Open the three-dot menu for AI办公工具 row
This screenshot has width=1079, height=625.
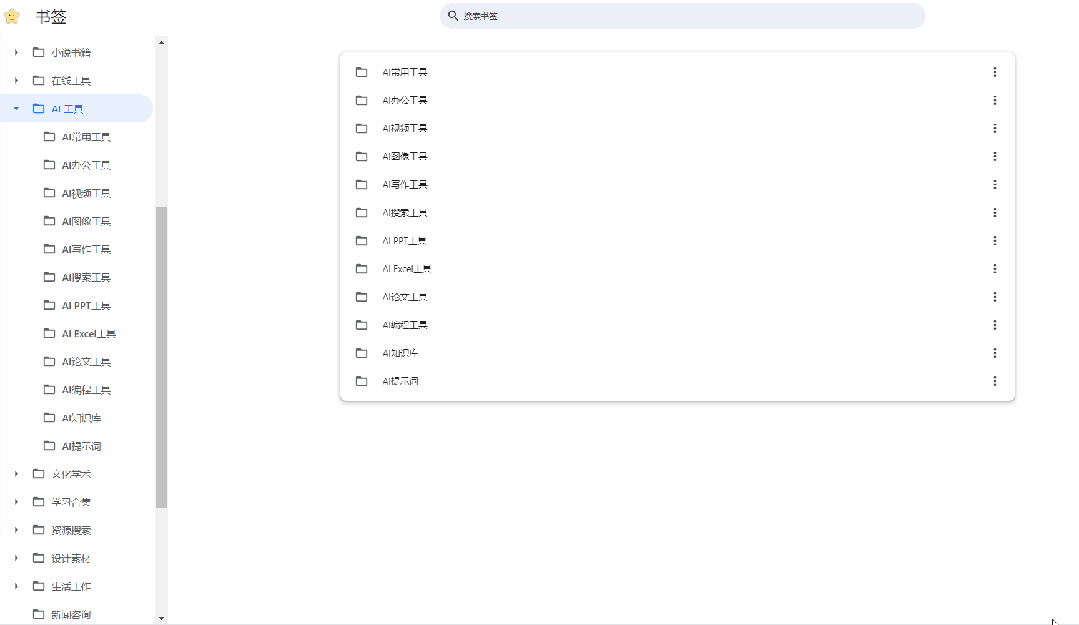pos(994,100)
